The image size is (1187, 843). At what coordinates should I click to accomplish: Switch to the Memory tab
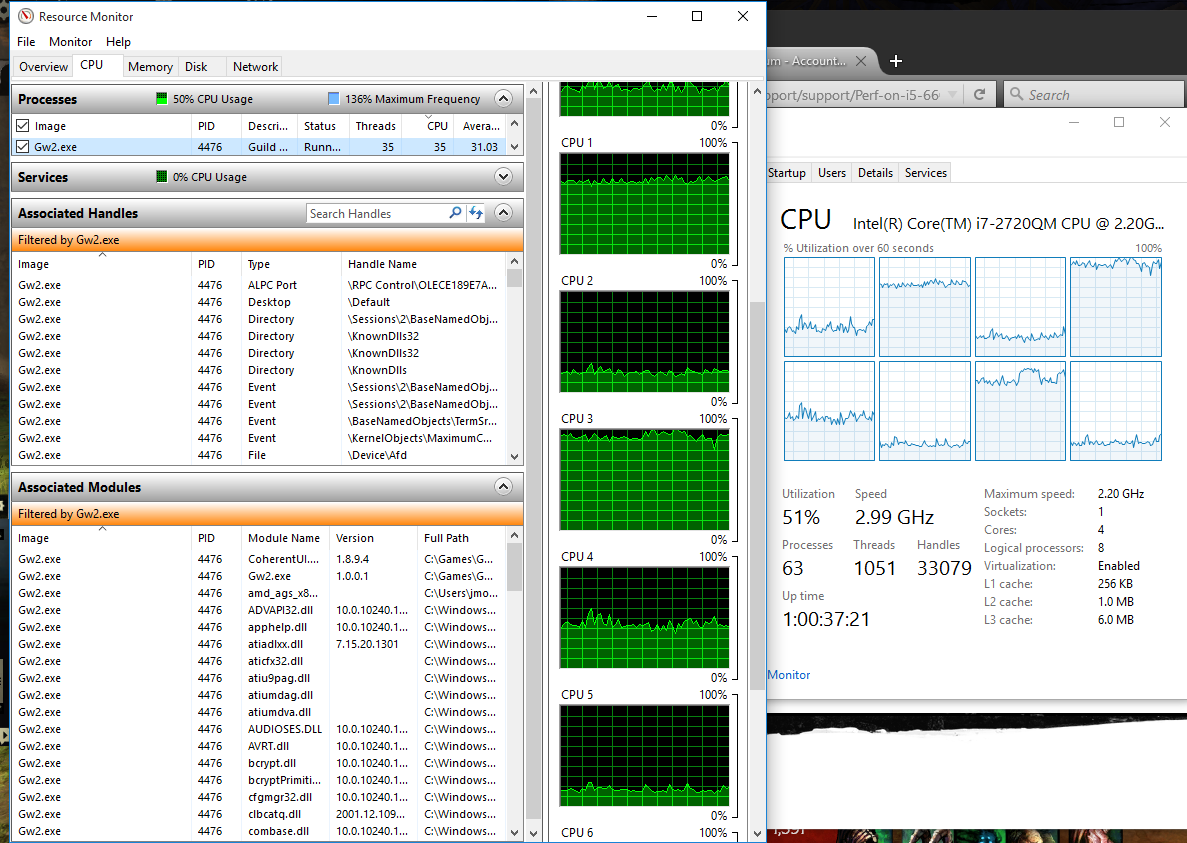[x=150, y=67]
